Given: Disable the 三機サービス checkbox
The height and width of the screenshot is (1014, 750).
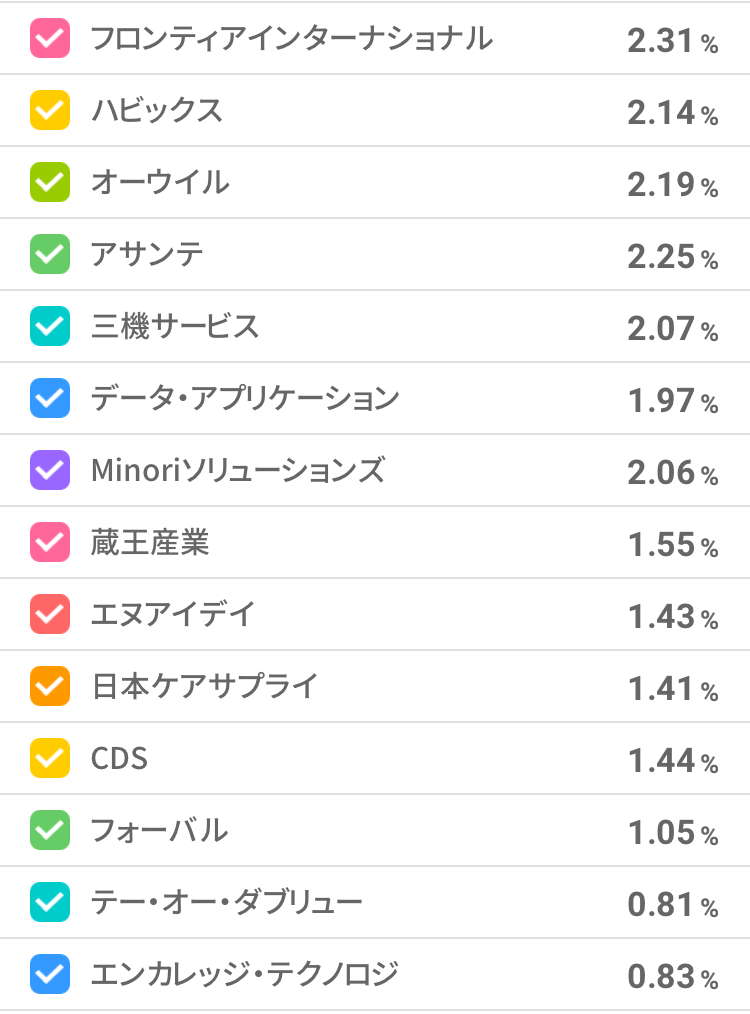Looking at the screenshot, I should (x=50, y=327).
